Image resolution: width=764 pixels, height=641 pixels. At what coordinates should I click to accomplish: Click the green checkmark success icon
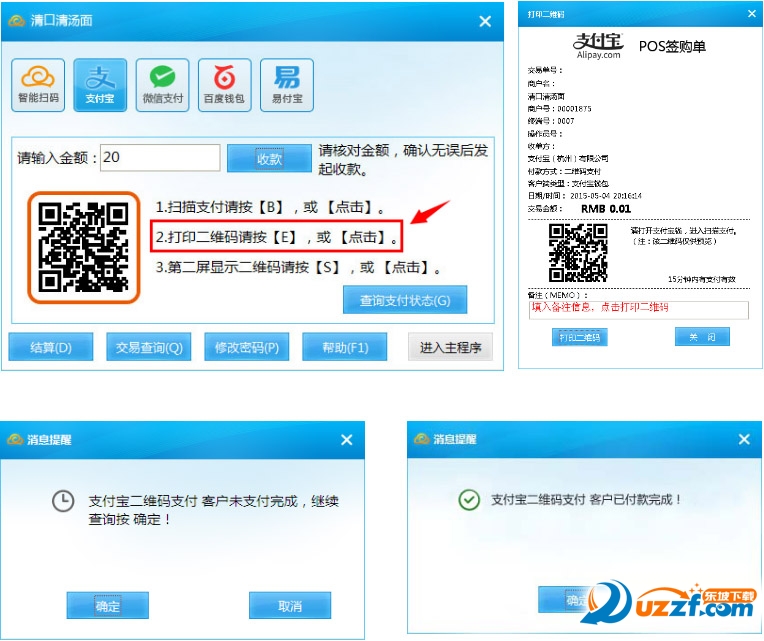(469, 500)
